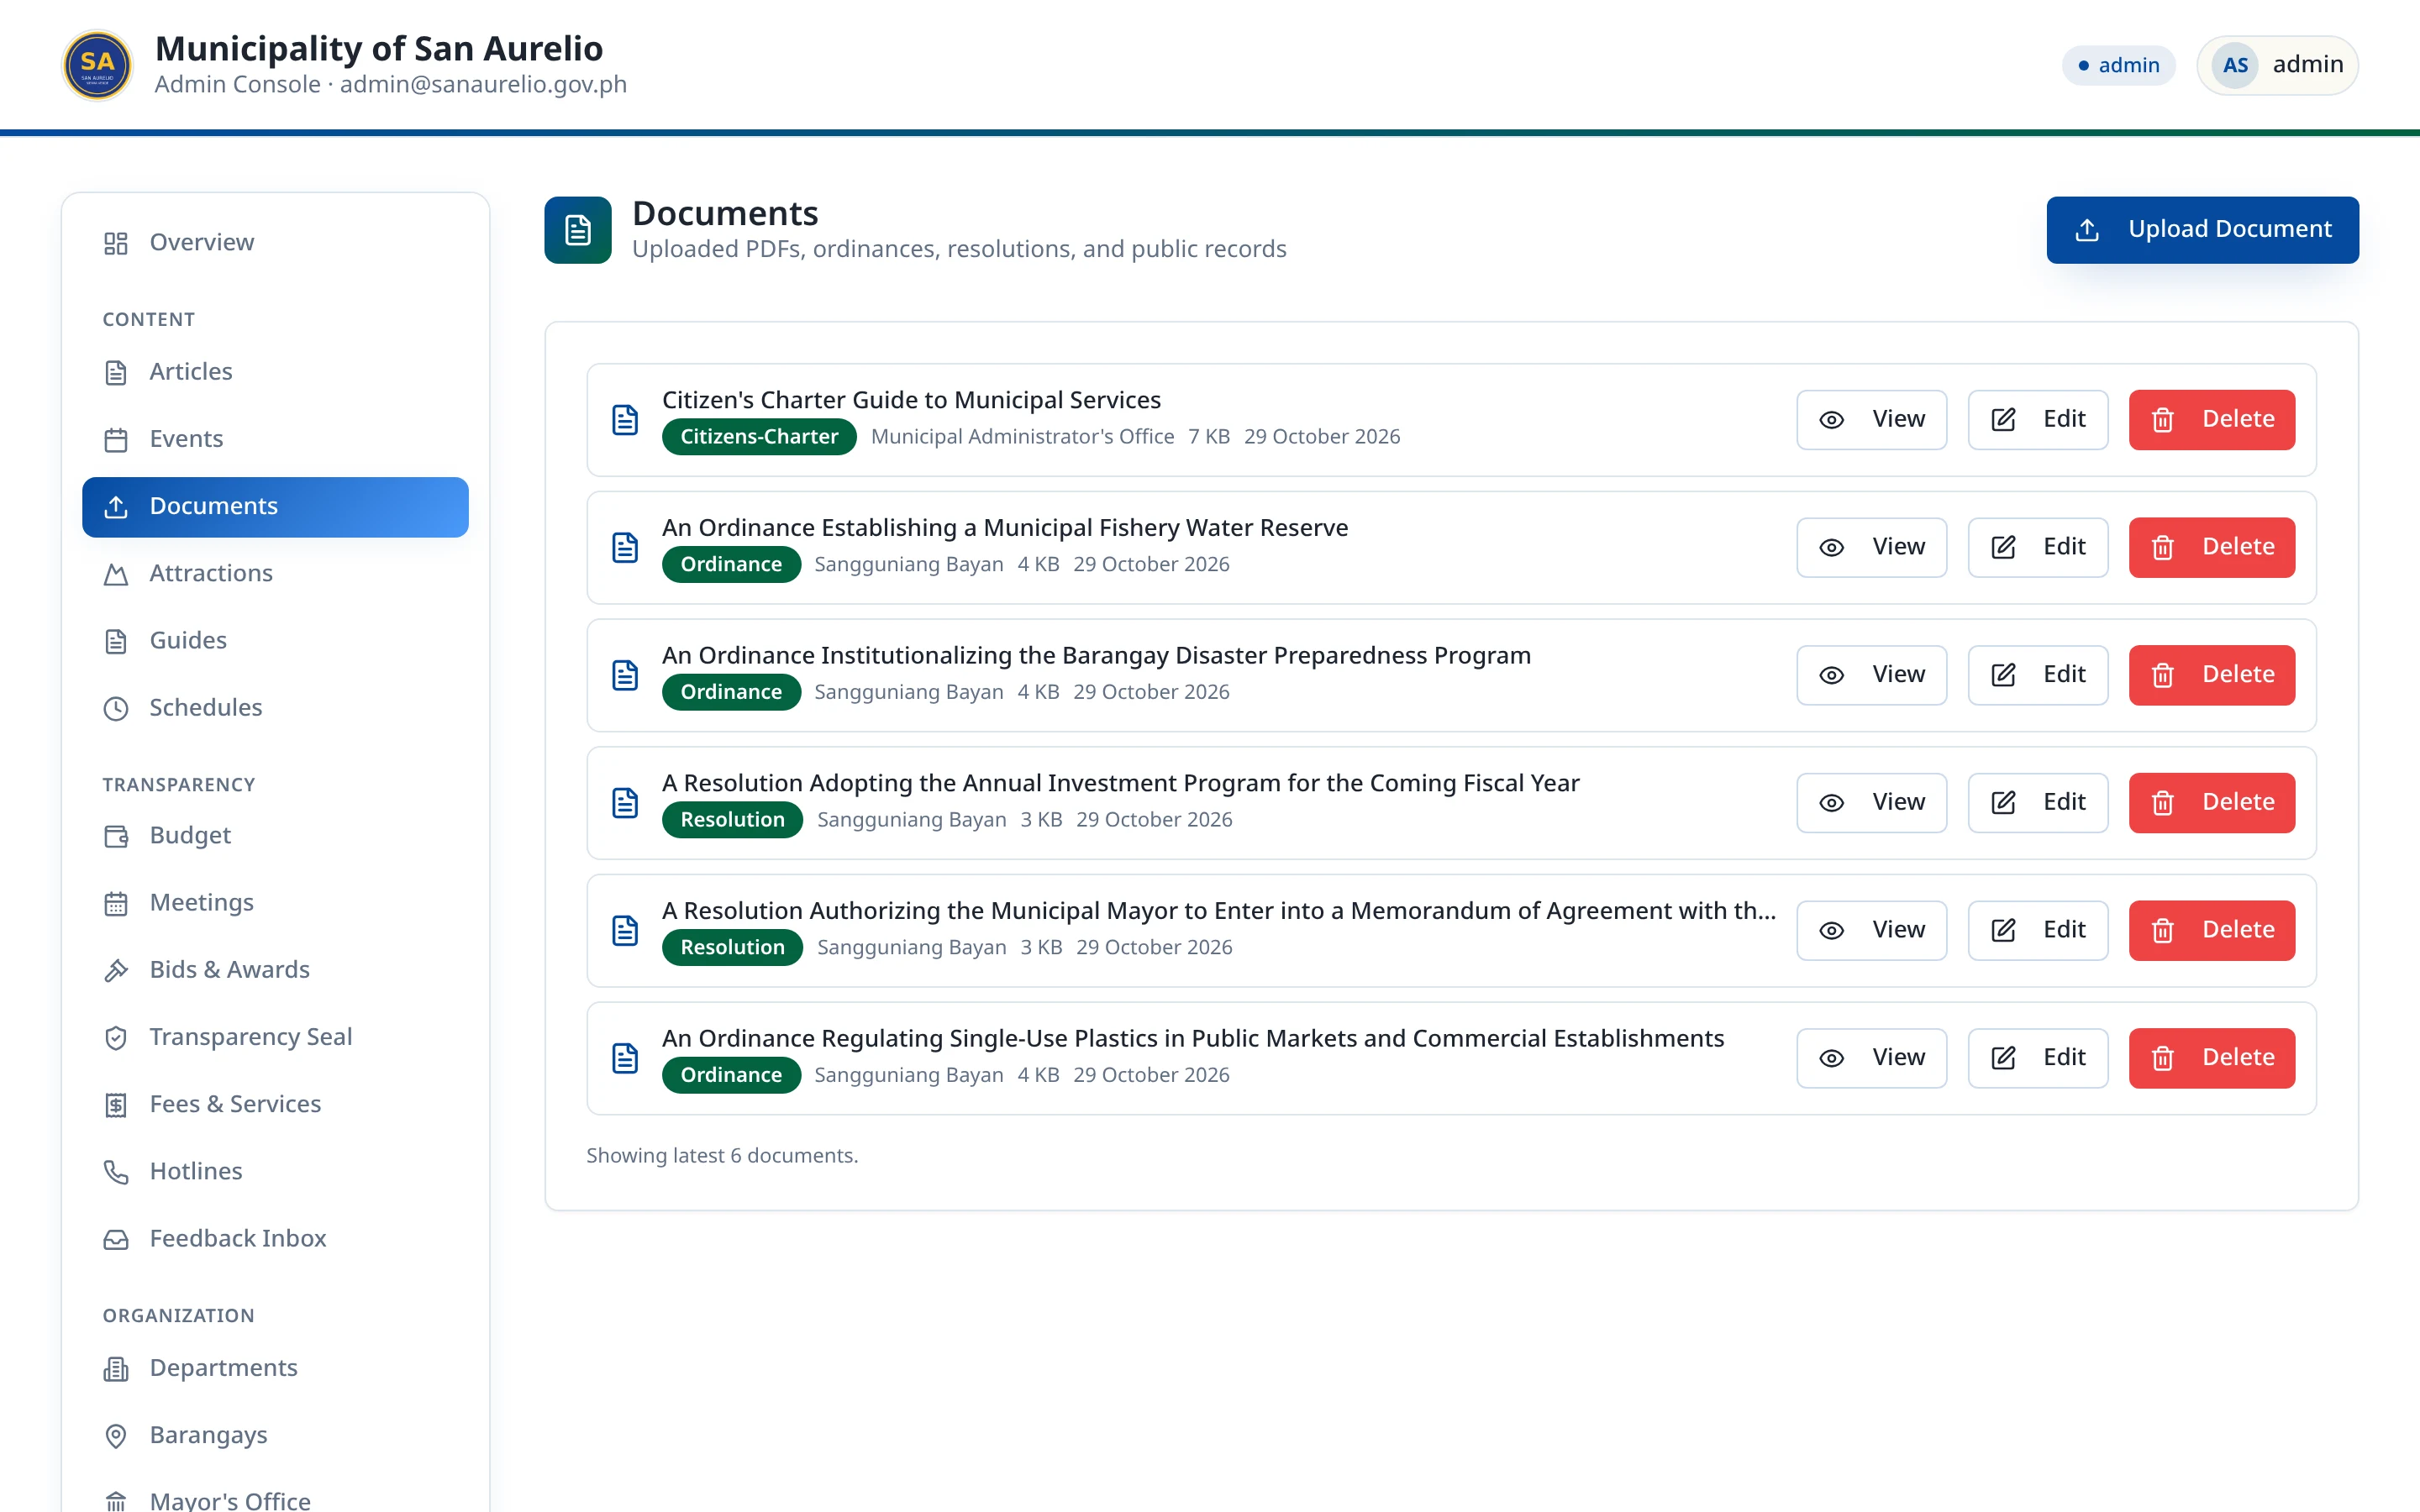Image resolution: width=2420 pixels, height=1512 pixels.
Task: Click the Feedback Inbox tray icon
Action: 116,1239
